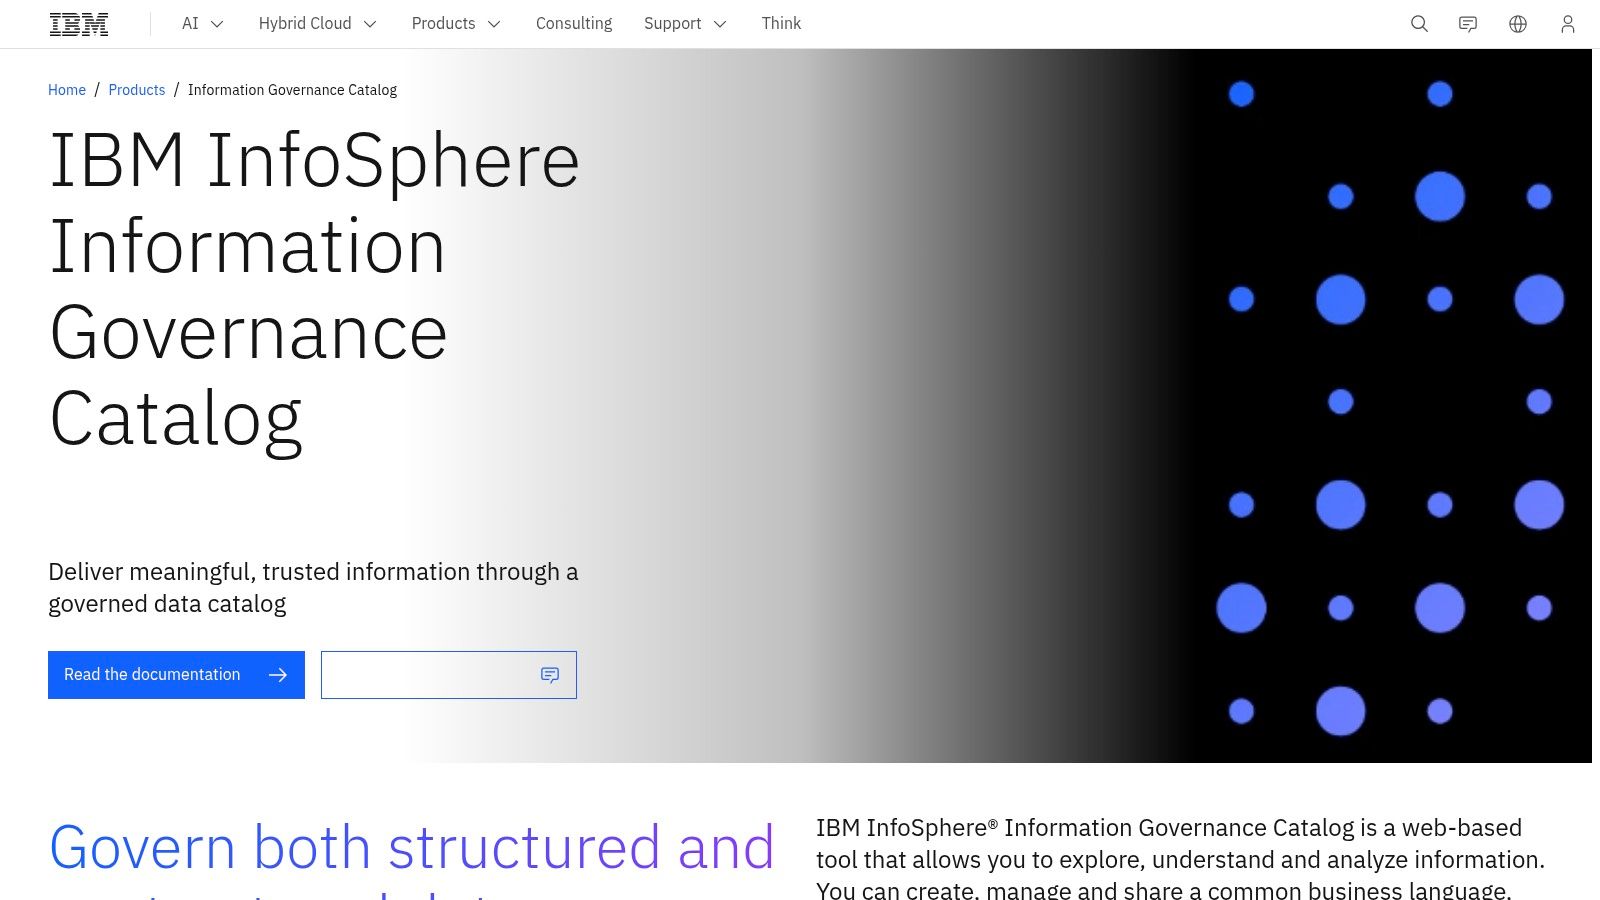The width and height of the screenshot is (1600, 900).
Task: Change language using the globe icon
Action: [x=1517, y=23]
